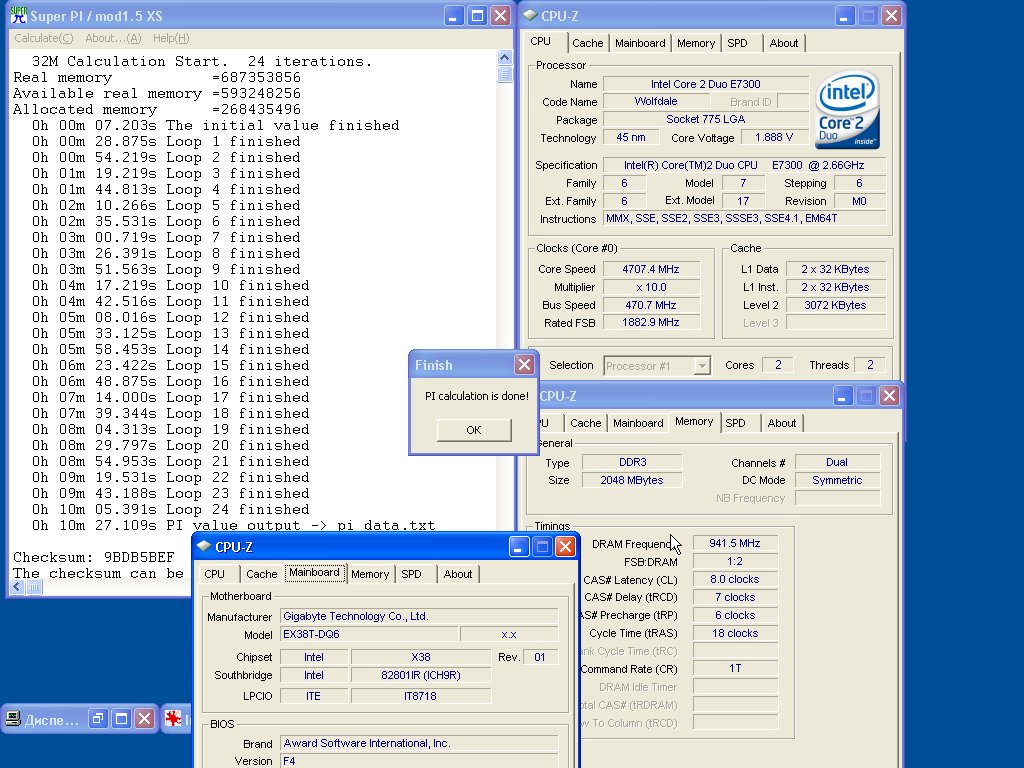The image size is (1024, 768).
Task: Select CPU tab in CPU-Z Mainboard window
Action: (x=214, y=574)
